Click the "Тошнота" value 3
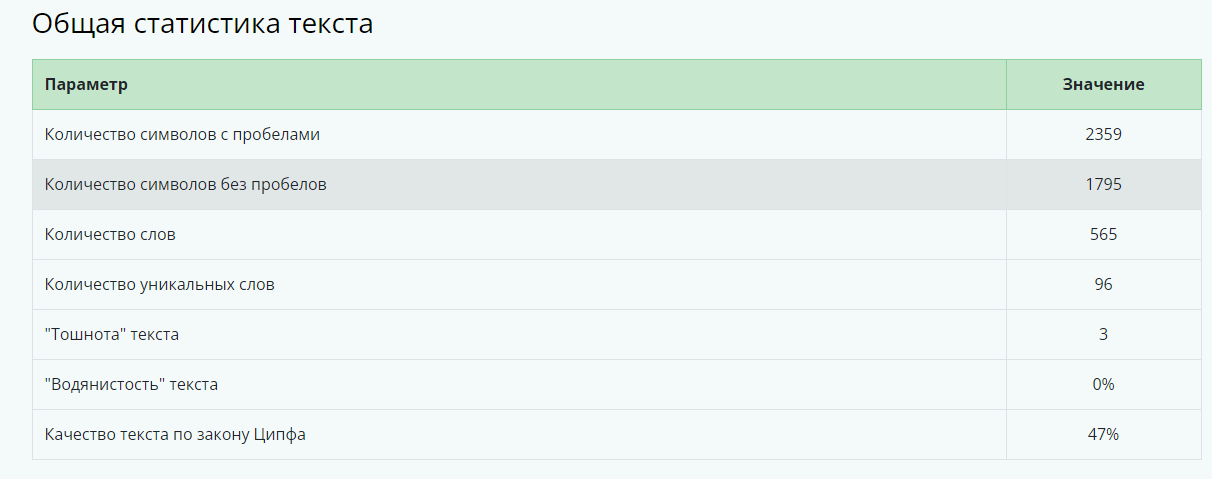Viewport: 1212px width, 479px height. [x=1103, y=334]
